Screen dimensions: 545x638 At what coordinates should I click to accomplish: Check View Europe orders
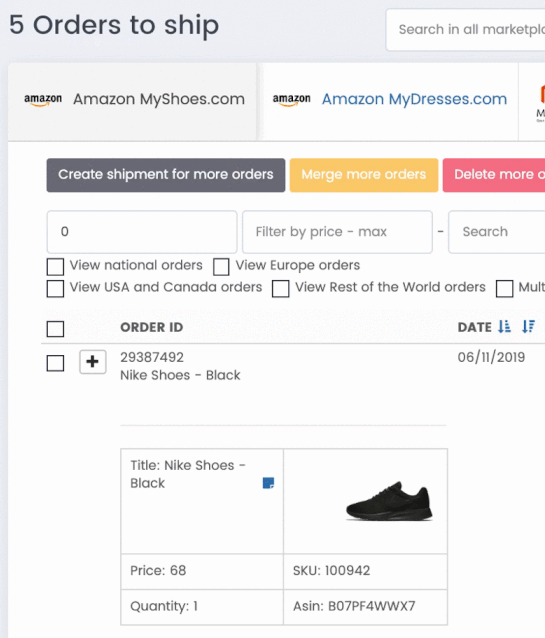click(221, 267)
